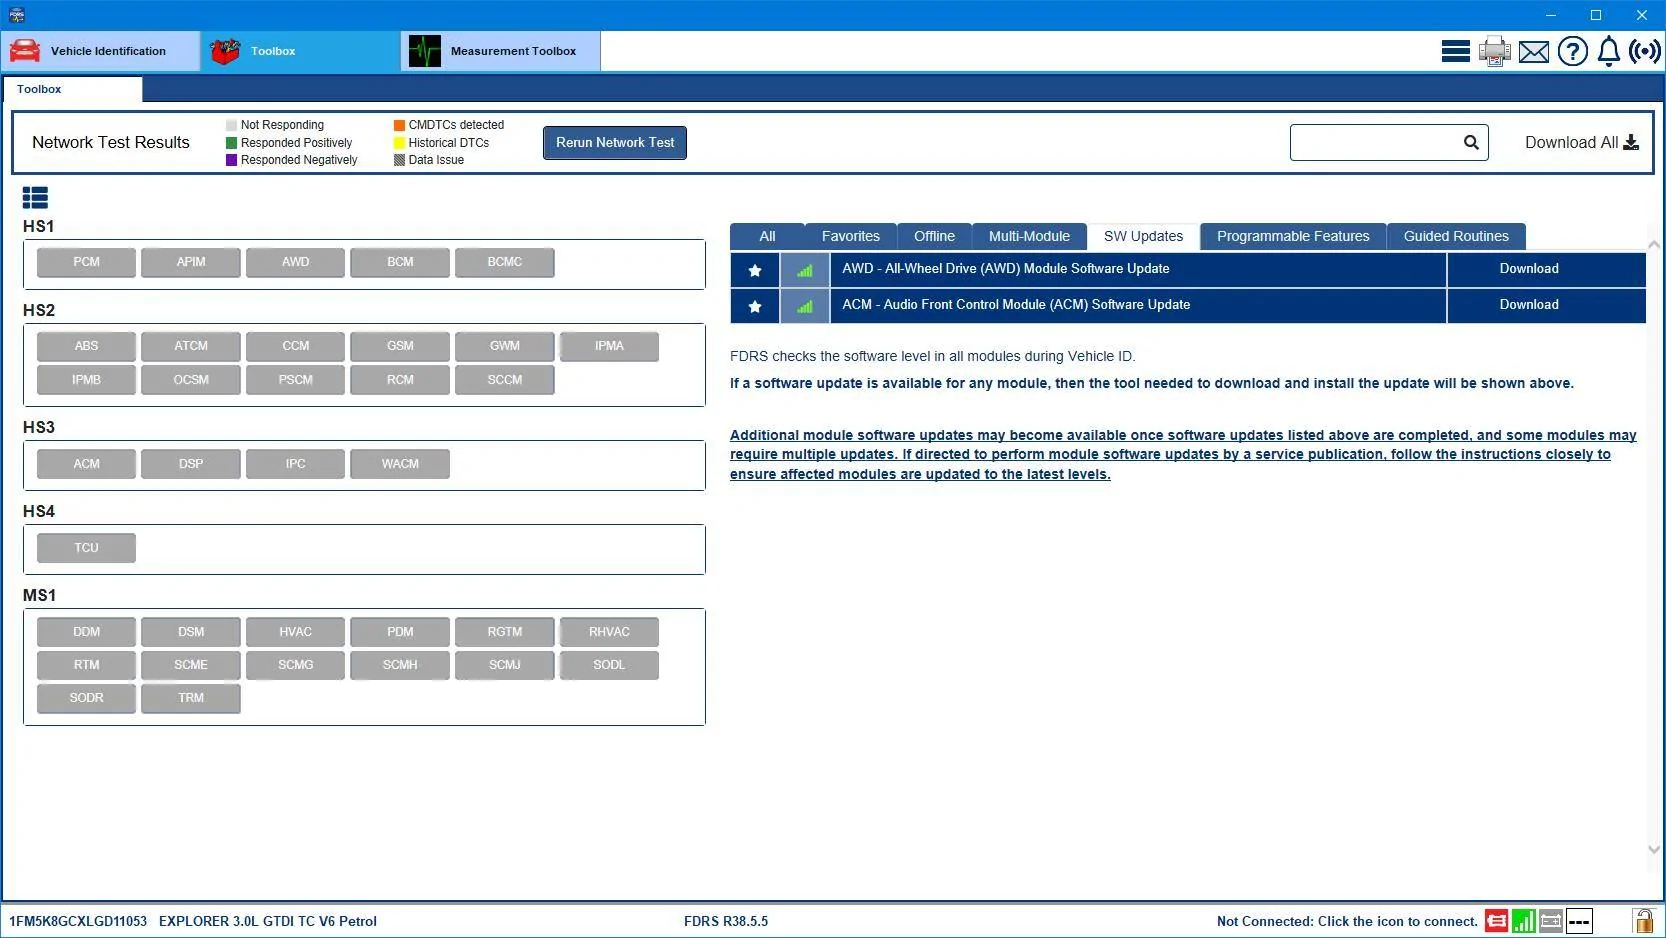Click the printer icon

tap(1495, 51)
